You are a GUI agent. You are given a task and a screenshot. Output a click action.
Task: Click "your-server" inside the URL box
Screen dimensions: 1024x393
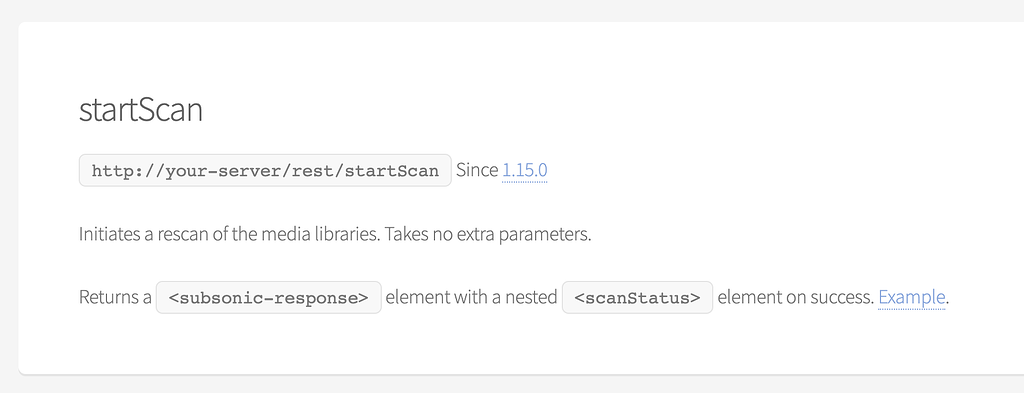pyautogui.click(x=208, y=172)
